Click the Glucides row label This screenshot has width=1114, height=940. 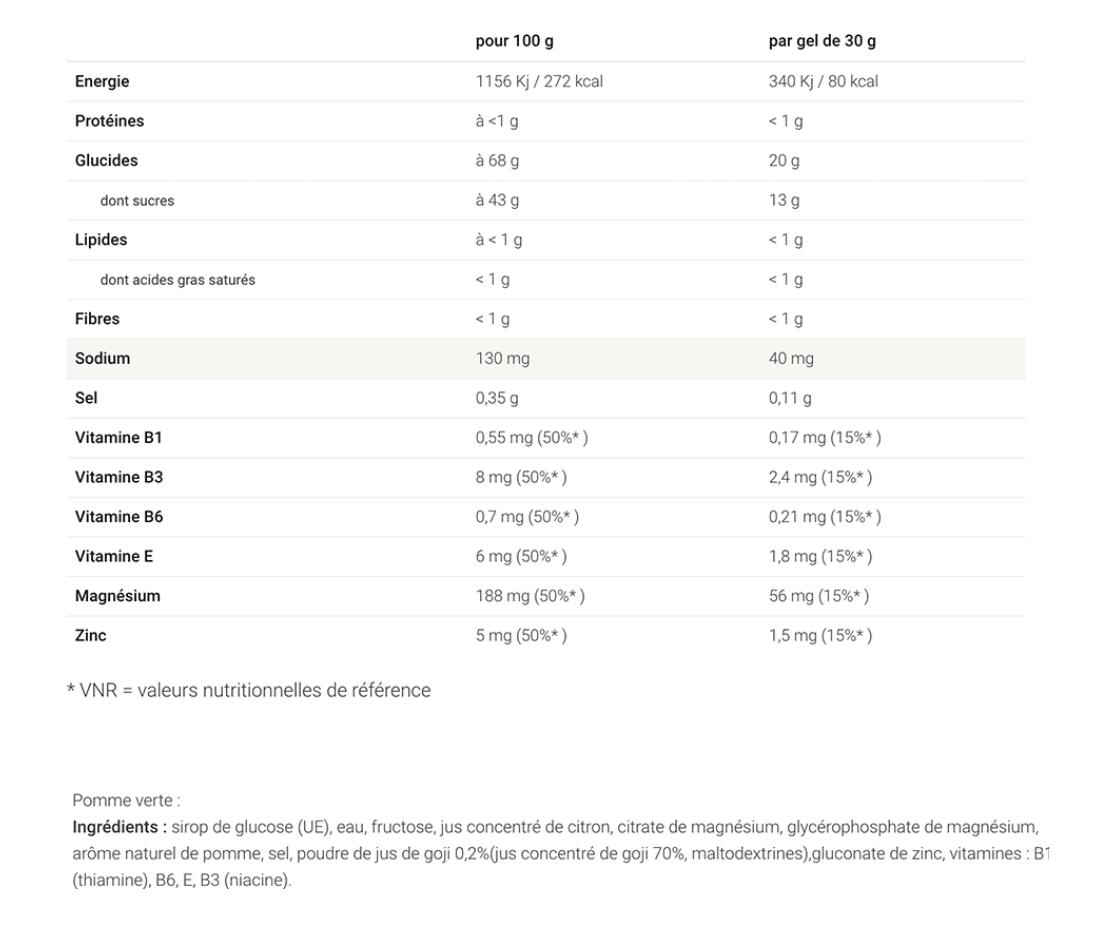pos(106,161)
